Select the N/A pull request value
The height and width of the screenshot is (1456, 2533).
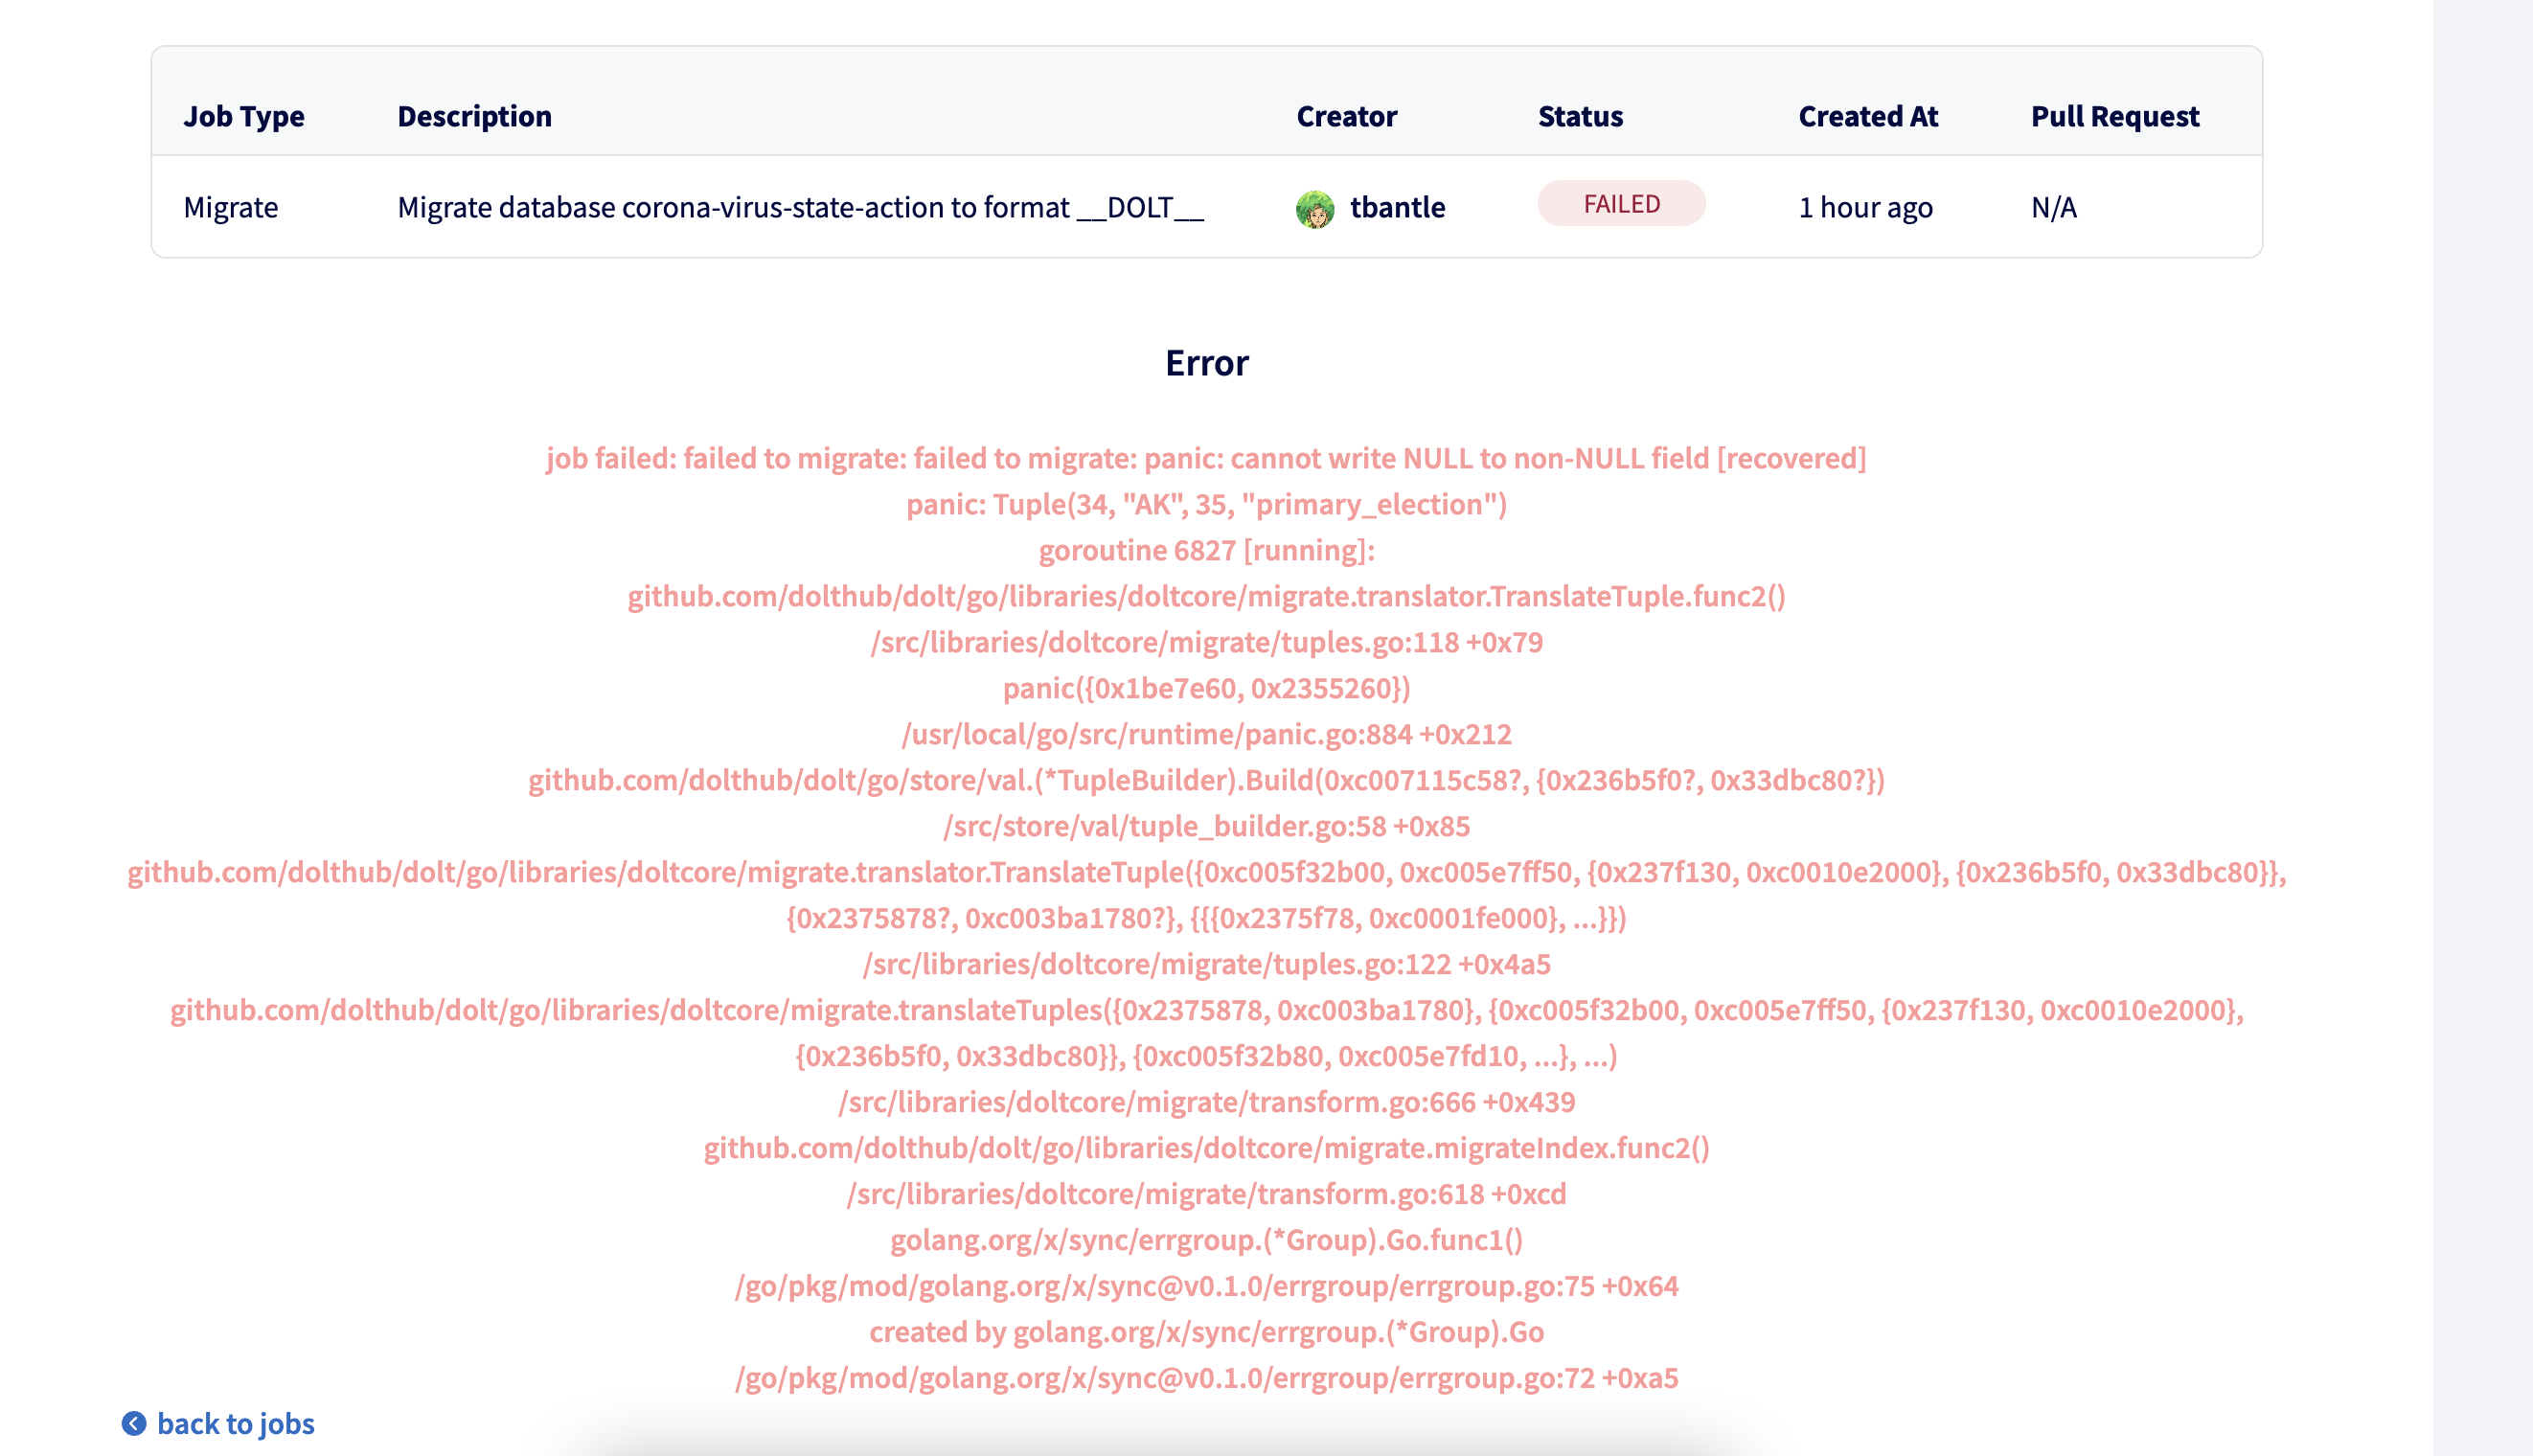tap(2052, 207)
